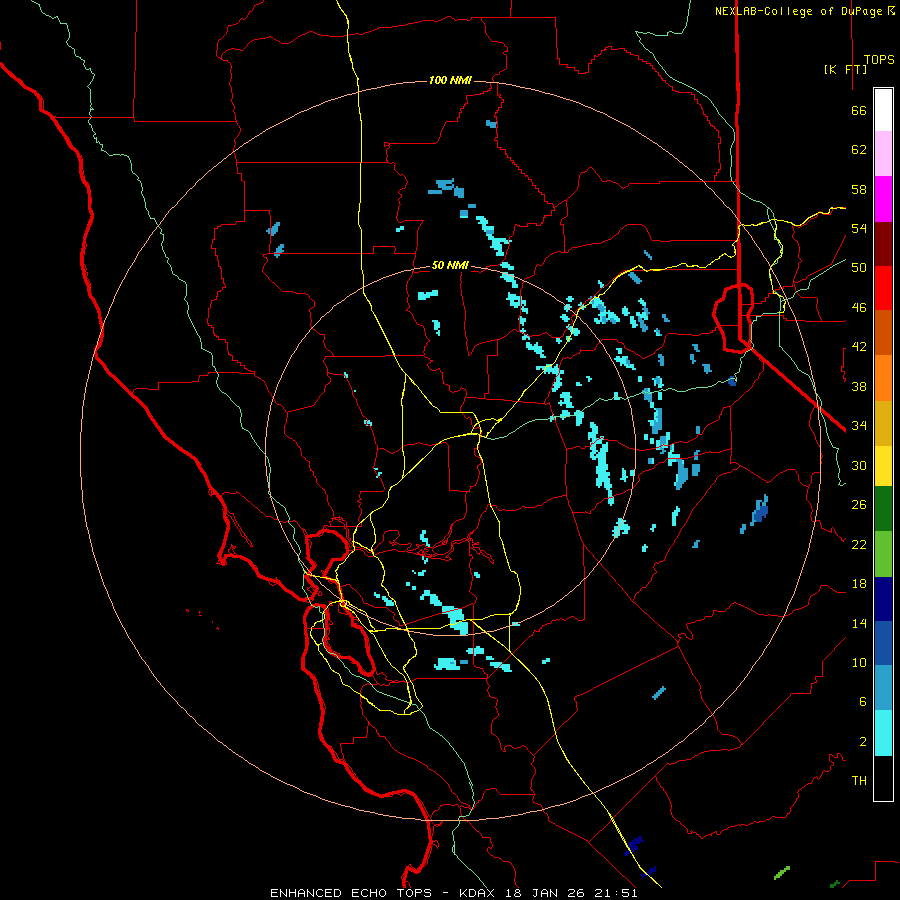
Task: Click the white swatch in the tops legend
Action: [x=883, y=110]
